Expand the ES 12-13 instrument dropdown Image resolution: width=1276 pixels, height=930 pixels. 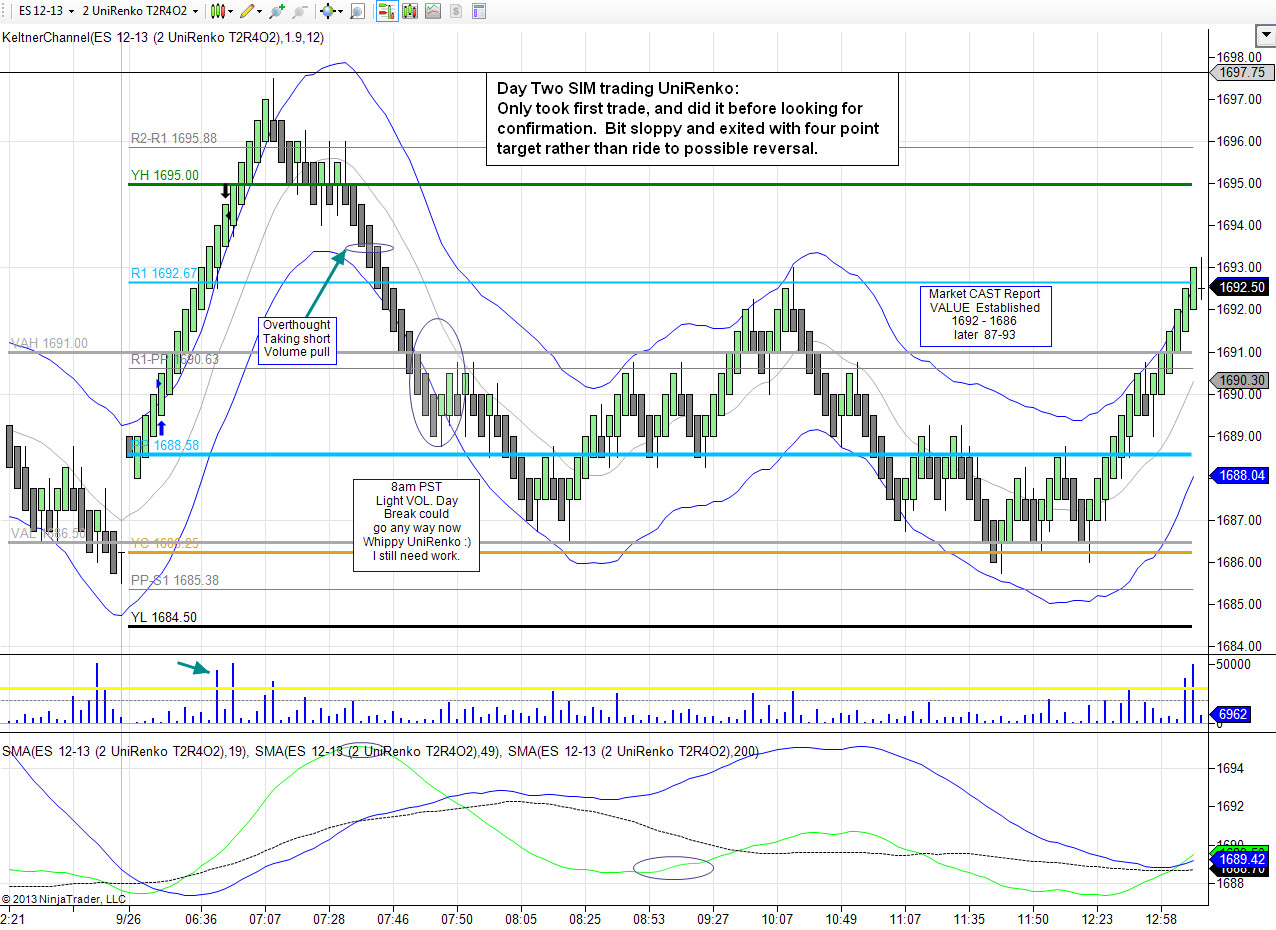tap(71, 11)
